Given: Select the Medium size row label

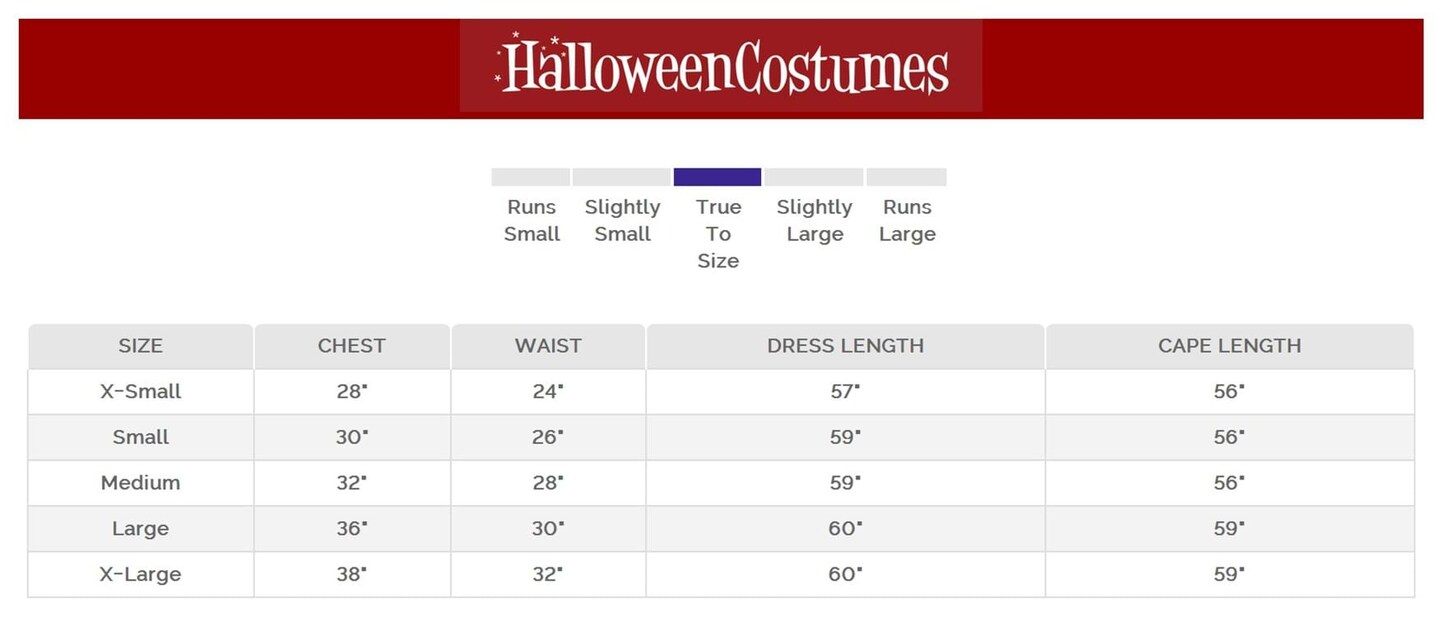Looking at the screenshot, I should (x=141, y=483).
